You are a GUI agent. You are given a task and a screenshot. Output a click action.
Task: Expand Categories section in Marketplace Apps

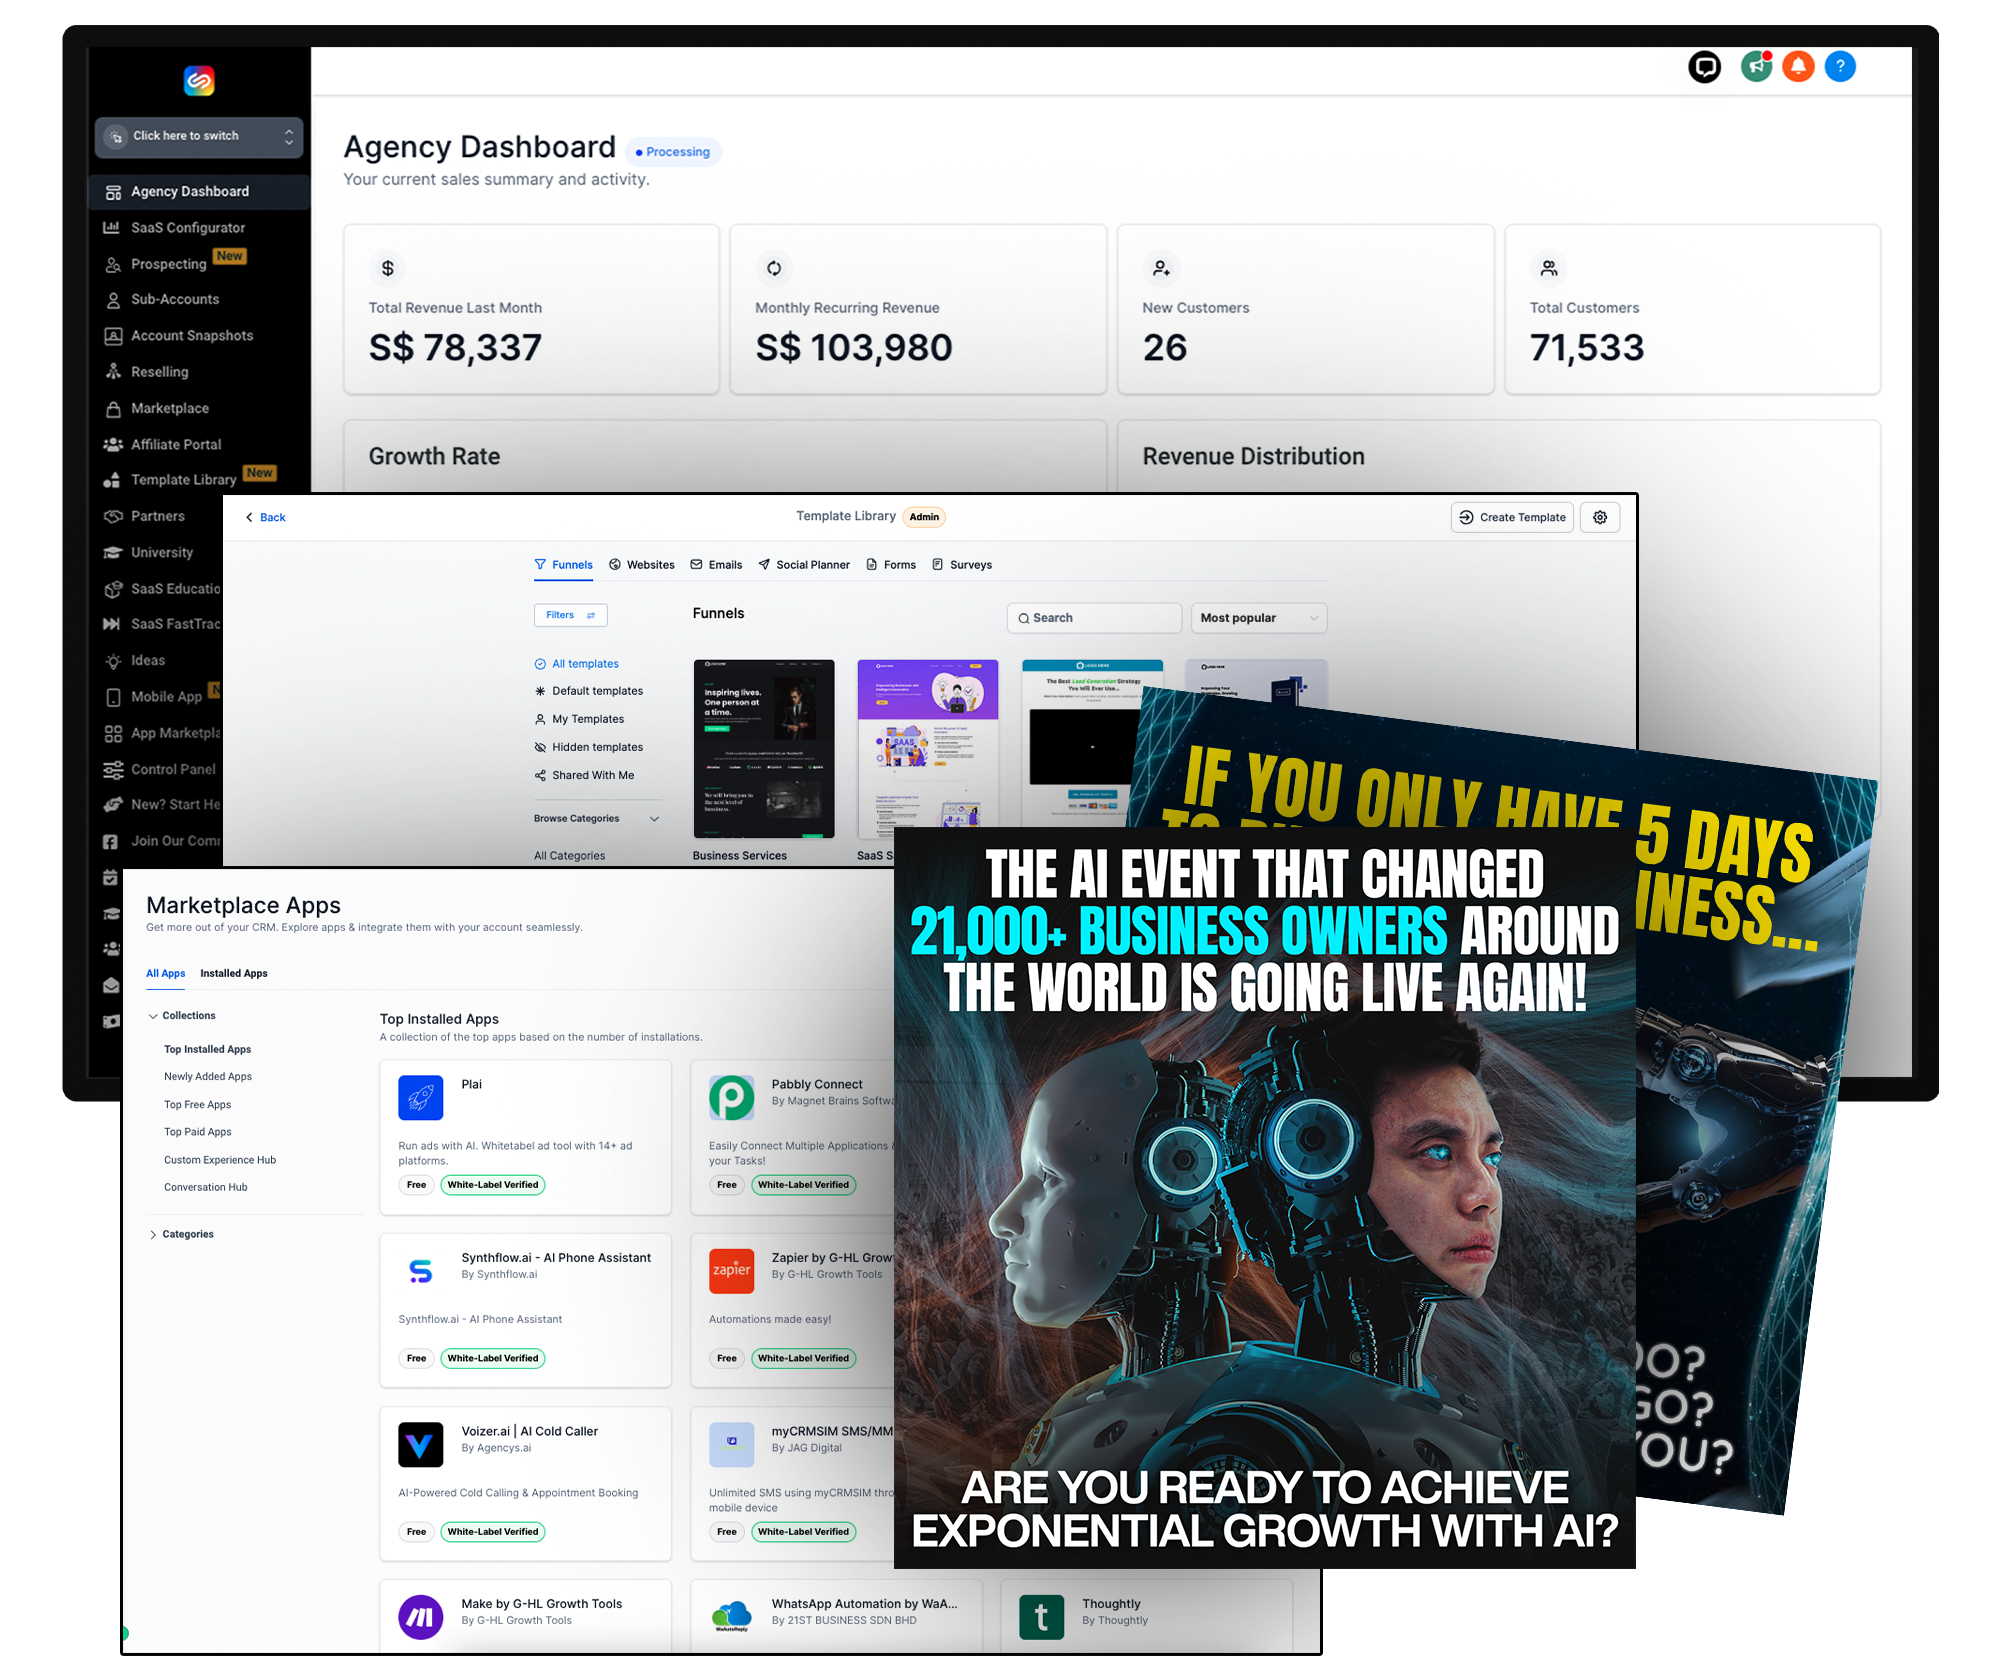pos(187,1234)
